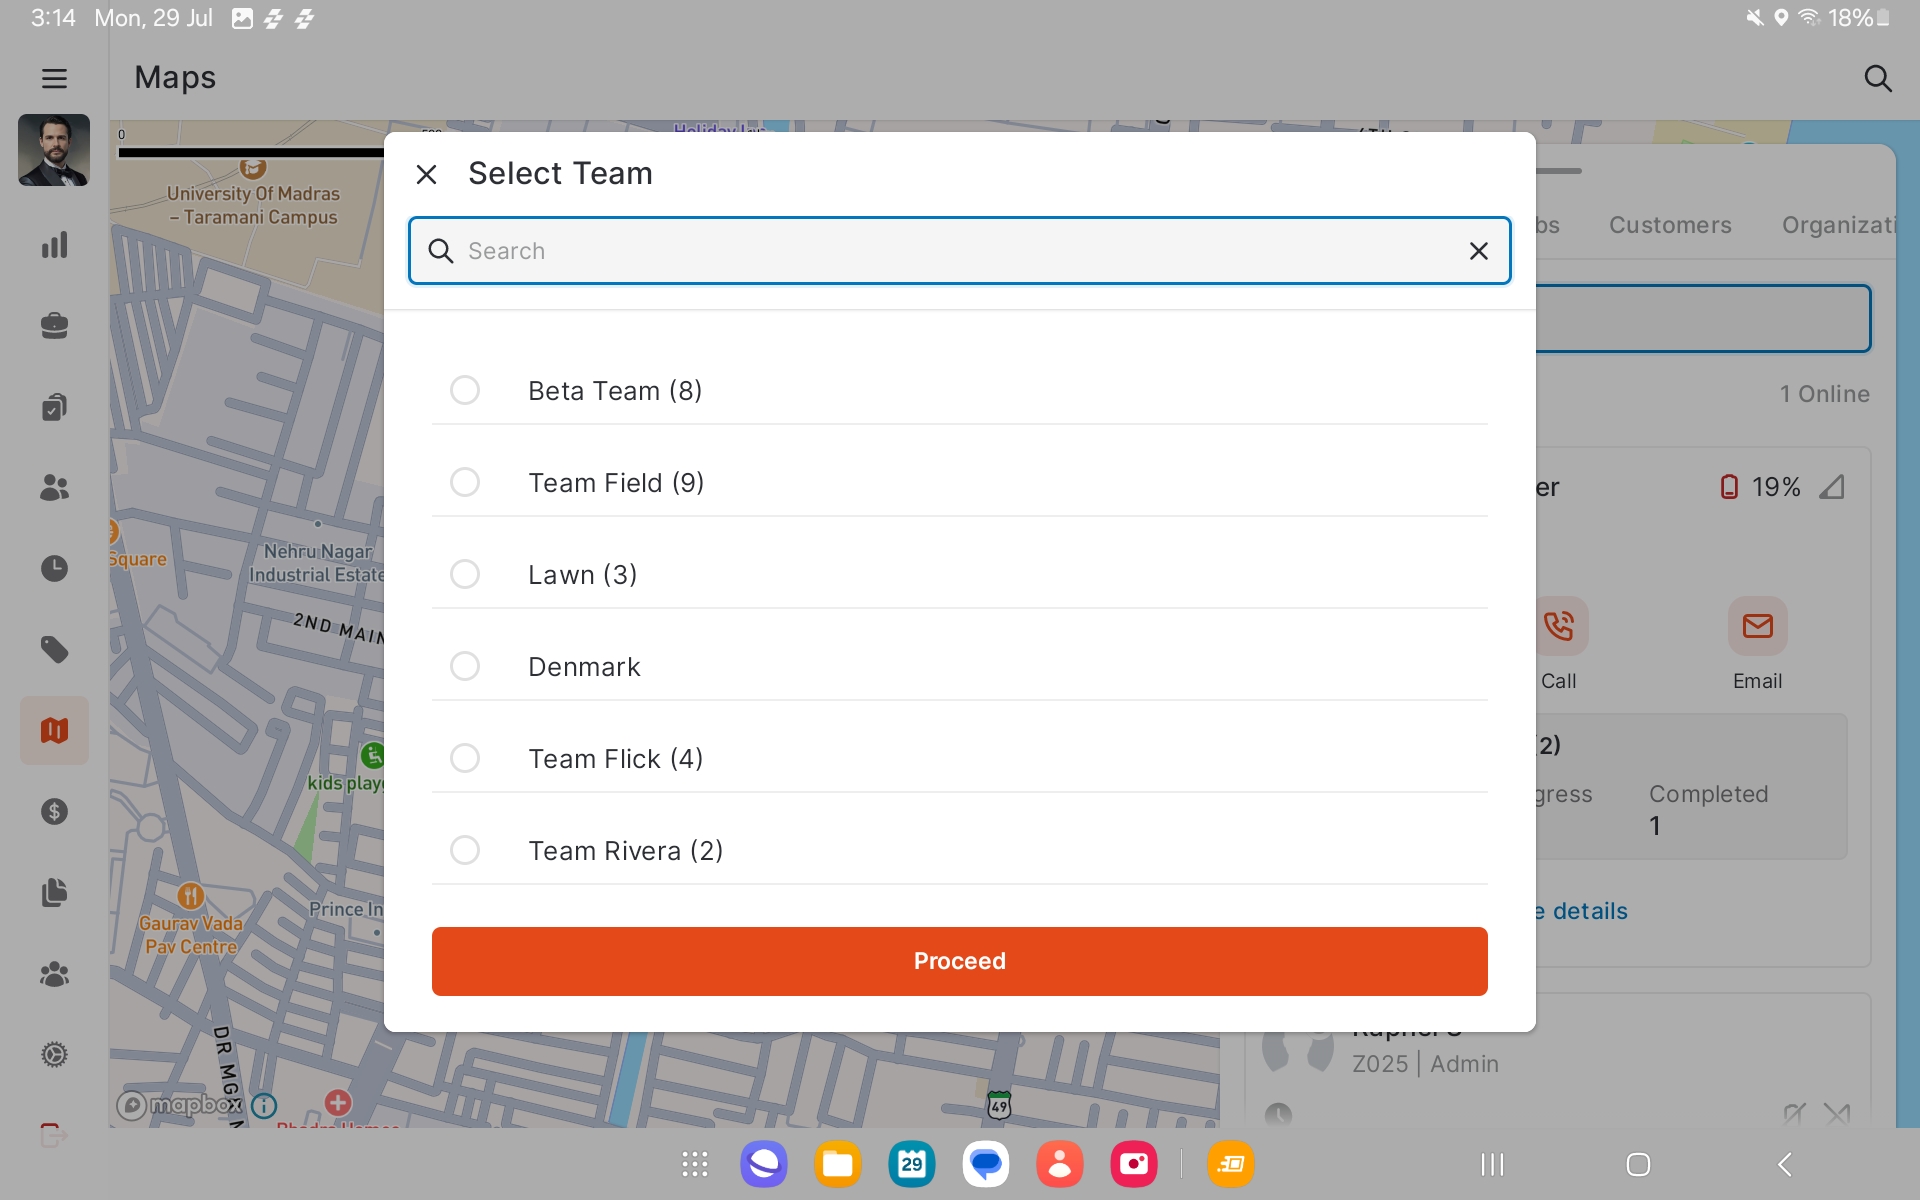Open the Organization tab
The width and height of the screenshot is (1920, 1200).
[x=1838, y=225]
